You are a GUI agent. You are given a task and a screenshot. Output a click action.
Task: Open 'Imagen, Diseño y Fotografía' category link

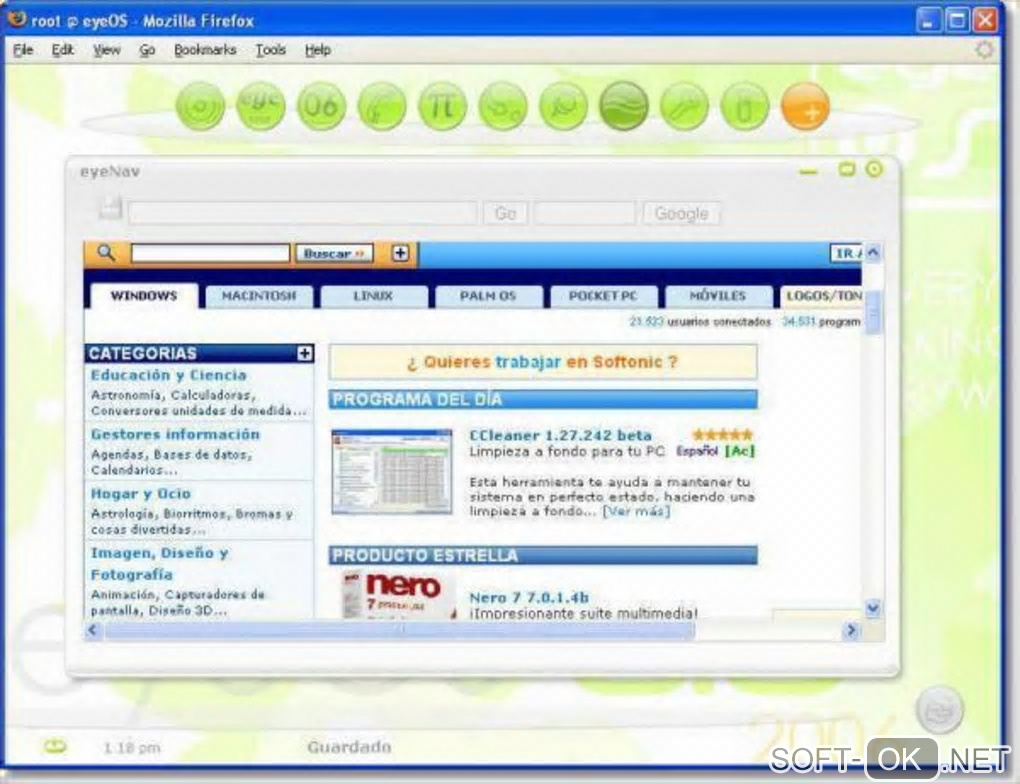point(159,563)
